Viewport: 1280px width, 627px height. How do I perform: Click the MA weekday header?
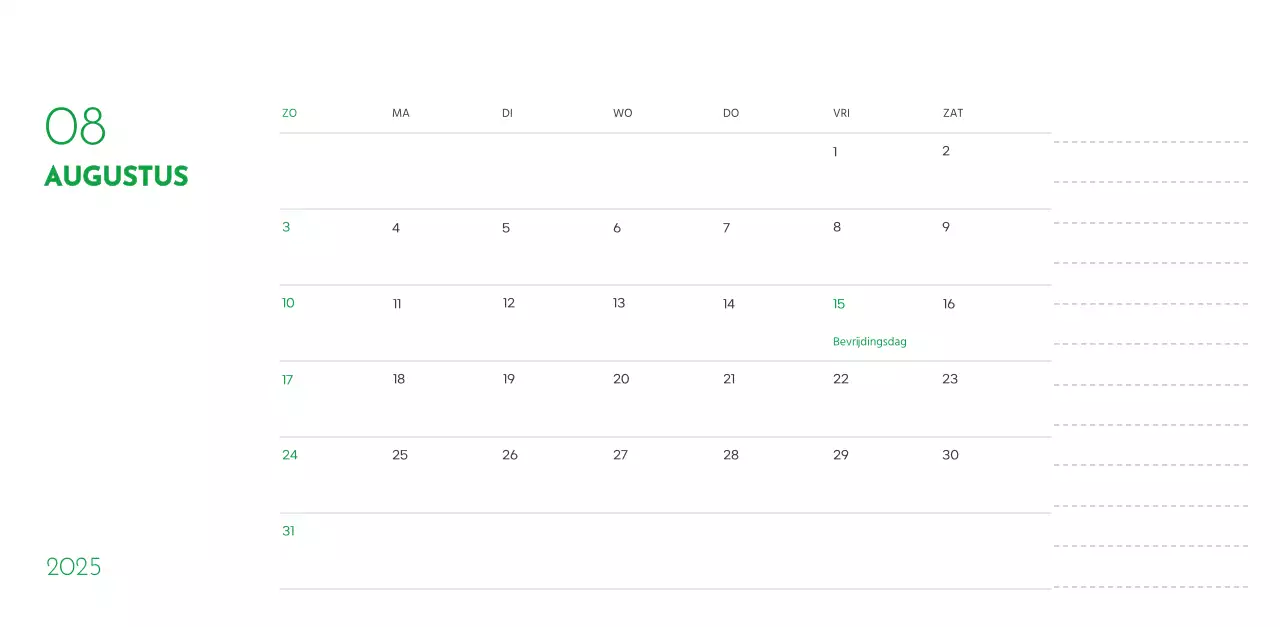(x=401, y=113)
